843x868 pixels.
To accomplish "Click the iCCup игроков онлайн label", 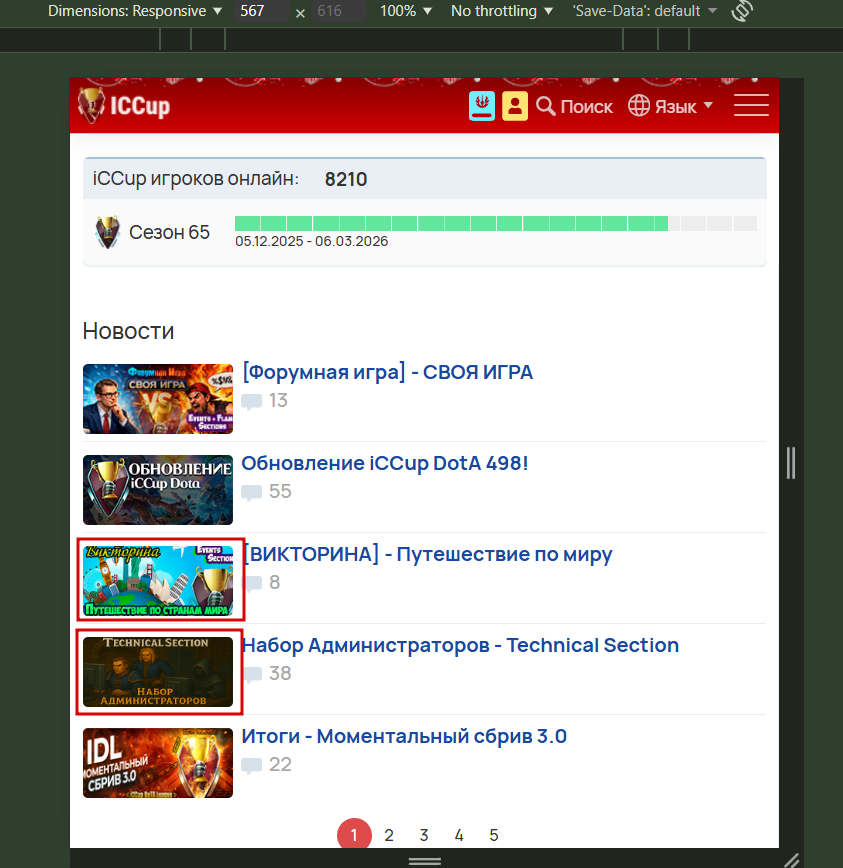I will click(x=196, y=179).
